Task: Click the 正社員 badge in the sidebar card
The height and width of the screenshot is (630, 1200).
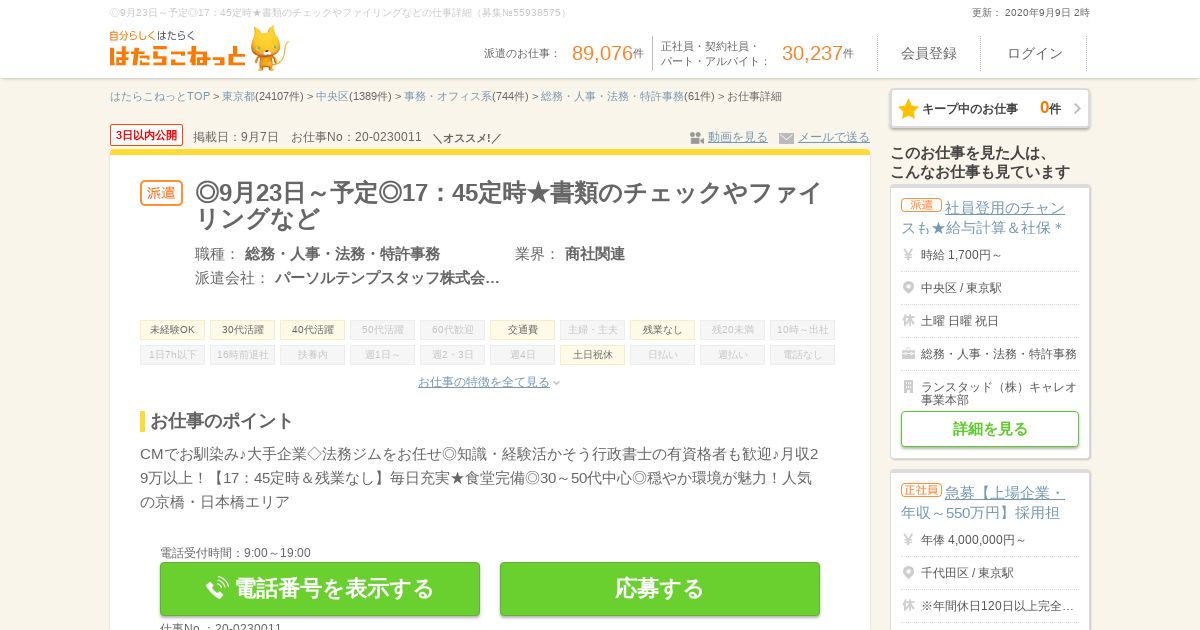Action: coord(921,490)
